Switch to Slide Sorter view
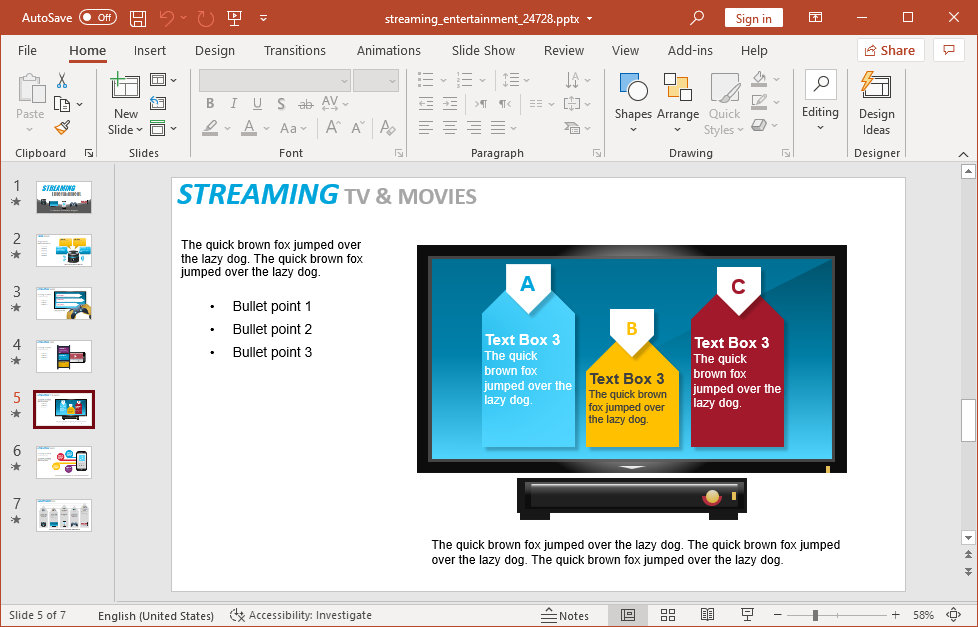This screenshot has height=627, width=978. pos(668,615)
